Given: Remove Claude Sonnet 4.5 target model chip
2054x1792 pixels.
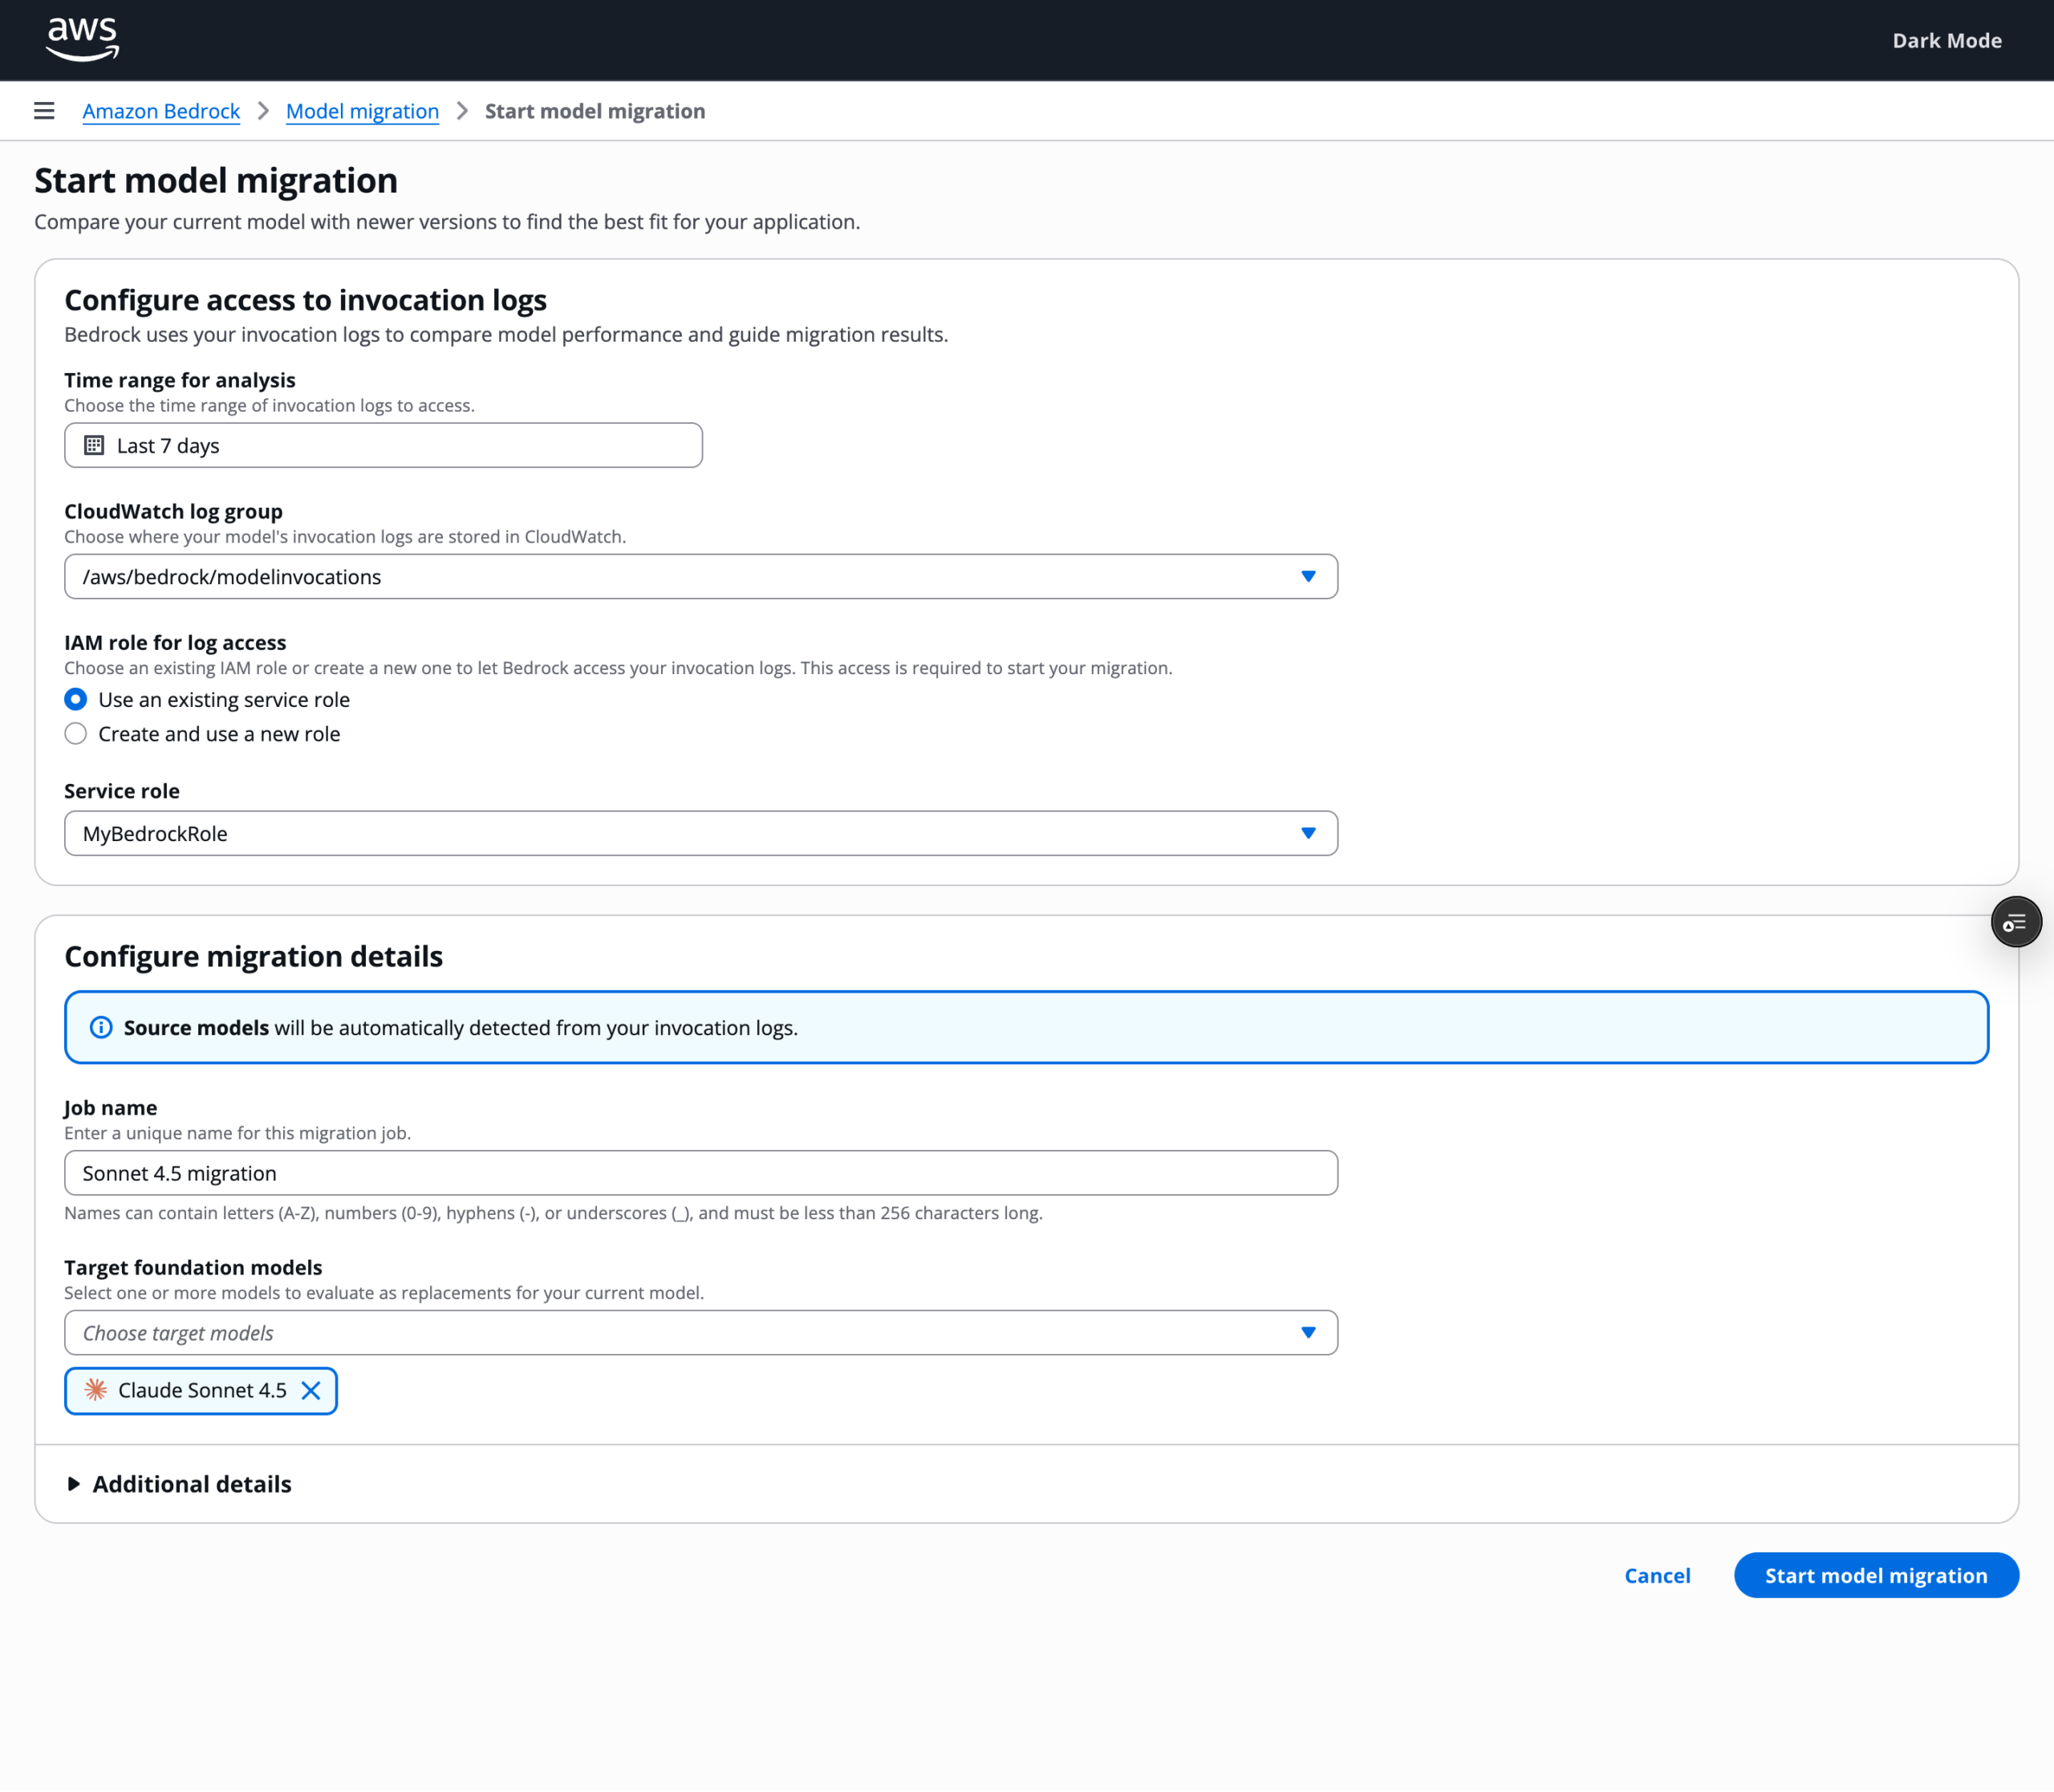Looking at the screenshot, I should click(311, 1390).
